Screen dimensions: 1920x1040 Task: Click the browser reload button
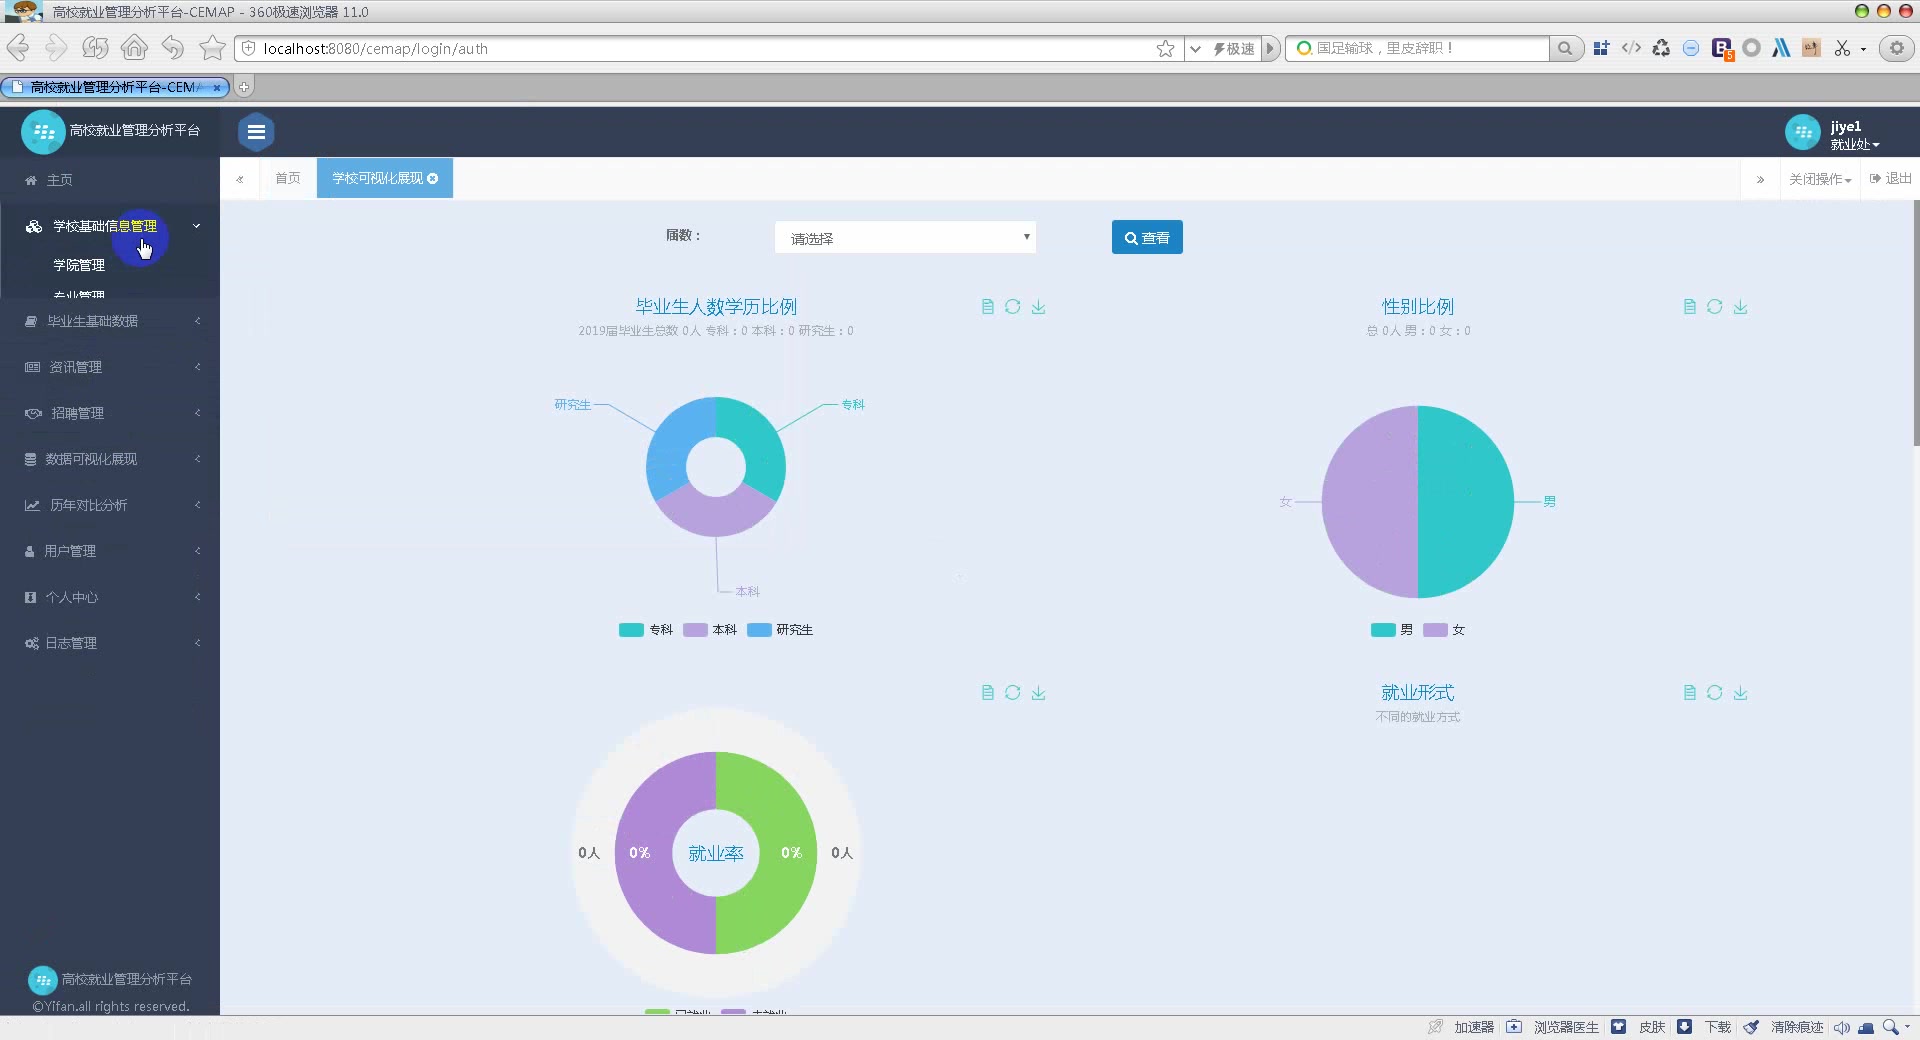click(95, 47)
